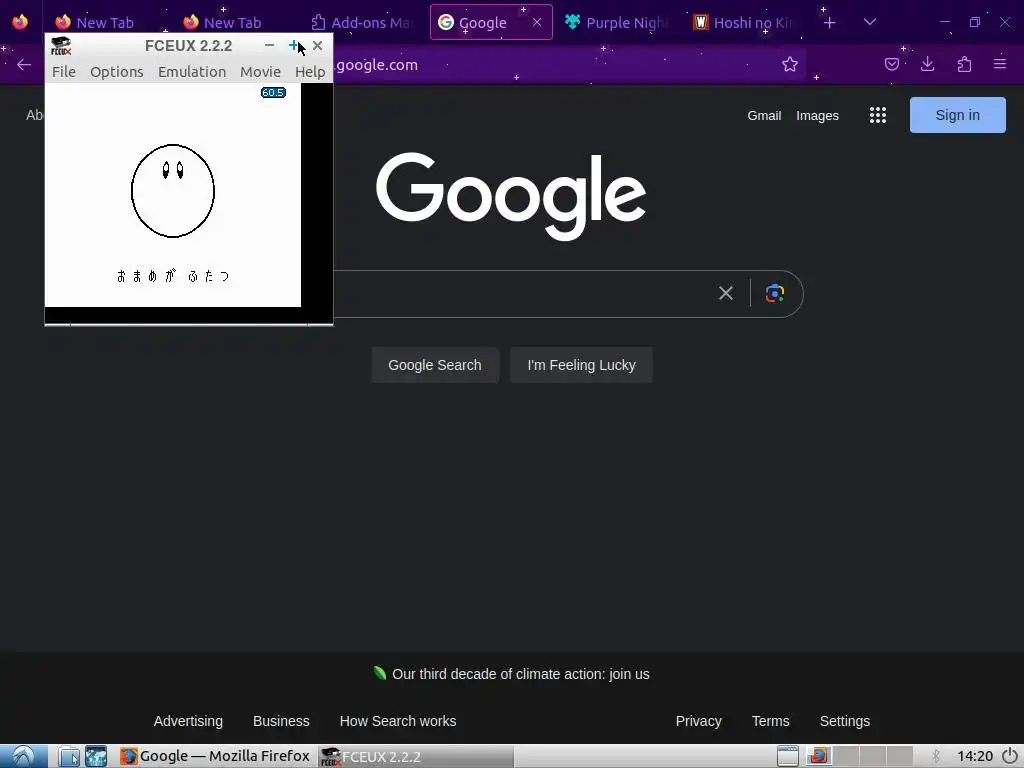Open How Search works link
Image resolution: width=1024 pixels, height=768 pixels.
[x=398, y=721]
